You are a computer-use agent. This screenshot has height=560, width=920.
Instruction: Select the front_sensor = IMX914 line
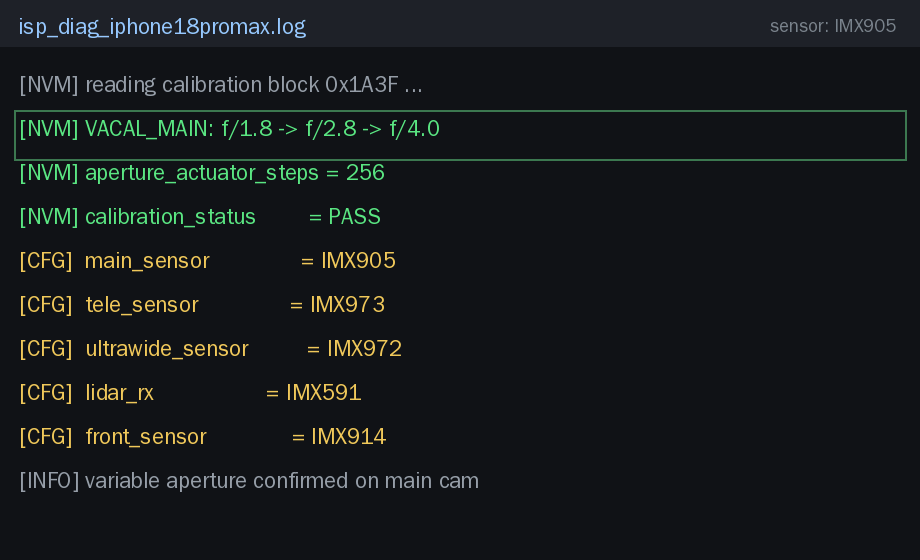tap(202, 437)
